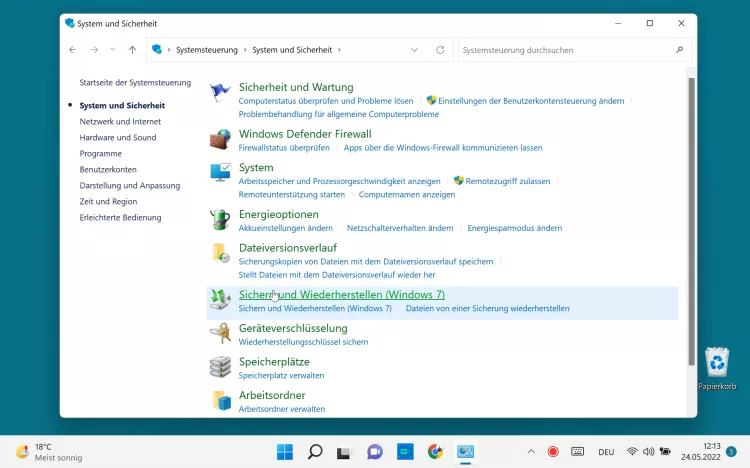Select Benutzerkonten in the sidebar
Viewport: 750px width, 468px height.
pos(108,169)
